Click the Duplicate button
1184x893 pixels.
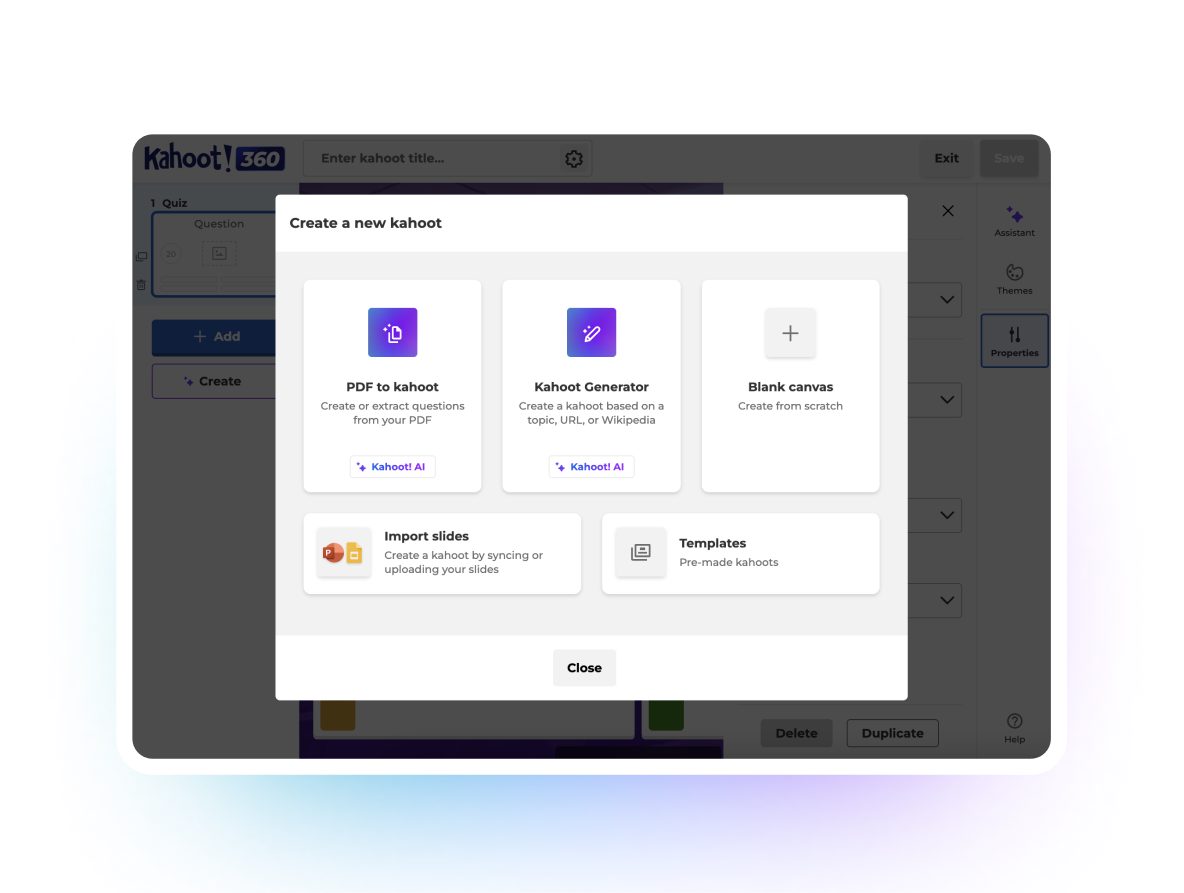point(892,733)
